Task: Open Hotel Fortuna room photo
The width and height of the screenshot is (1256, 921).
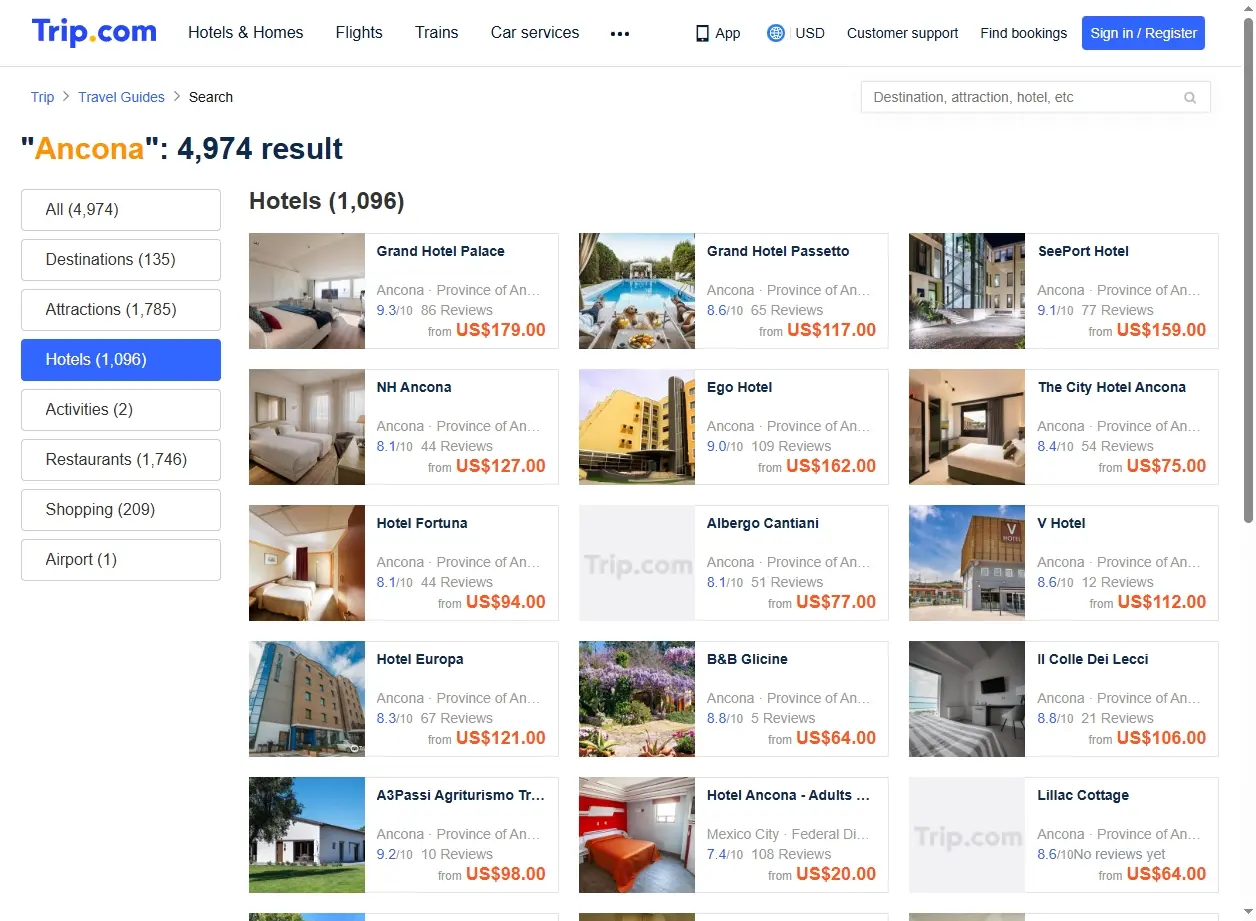Action: (x=307, y=563)
